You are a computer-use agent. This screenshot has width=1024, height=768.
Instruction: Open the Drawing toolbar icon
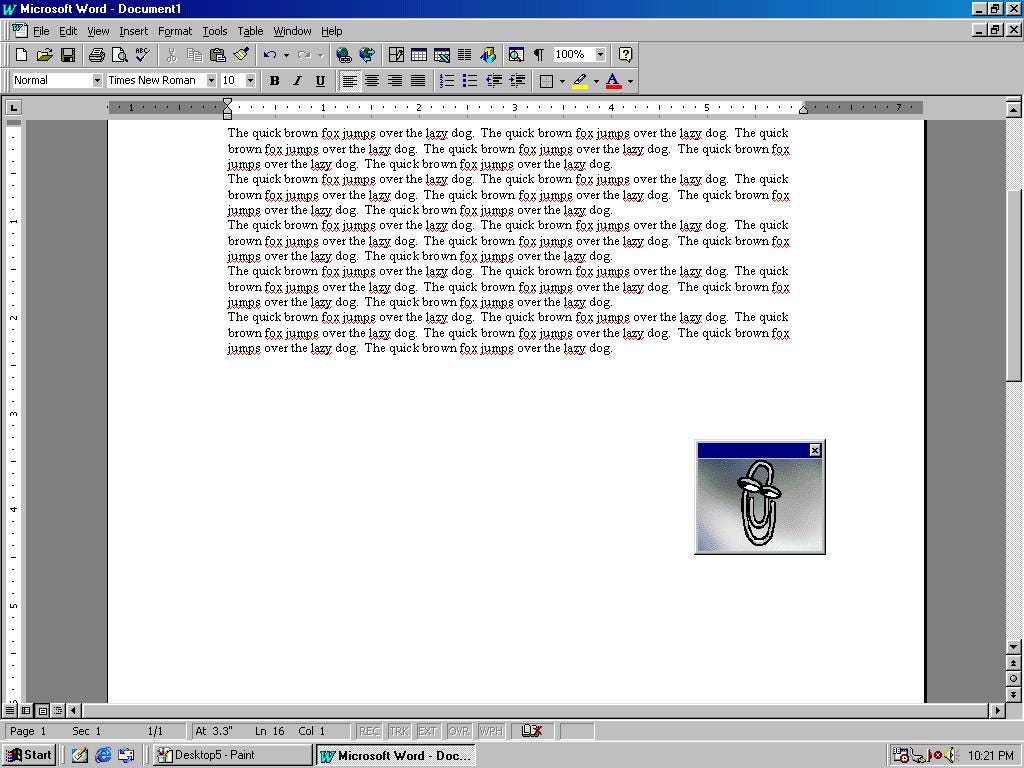(x=488, y=55)
